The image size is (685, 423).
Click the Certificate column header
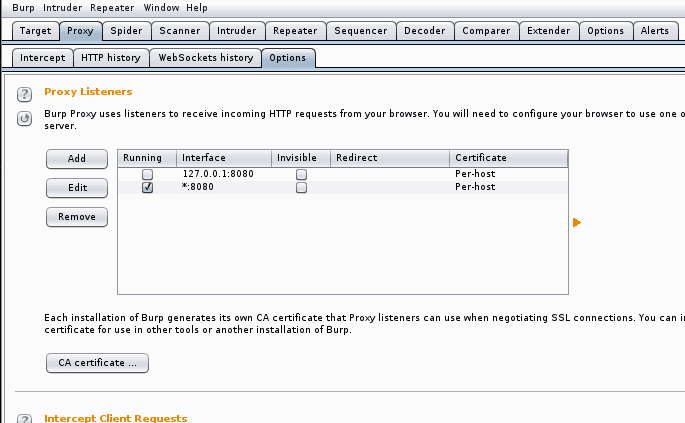click(509, 158)
